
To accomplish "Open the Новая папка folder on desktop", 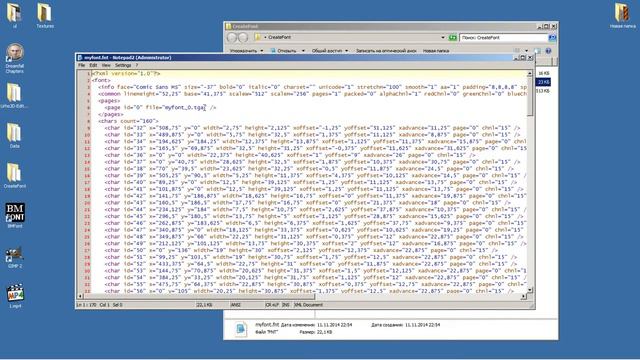I will click(x=622, y=16).
